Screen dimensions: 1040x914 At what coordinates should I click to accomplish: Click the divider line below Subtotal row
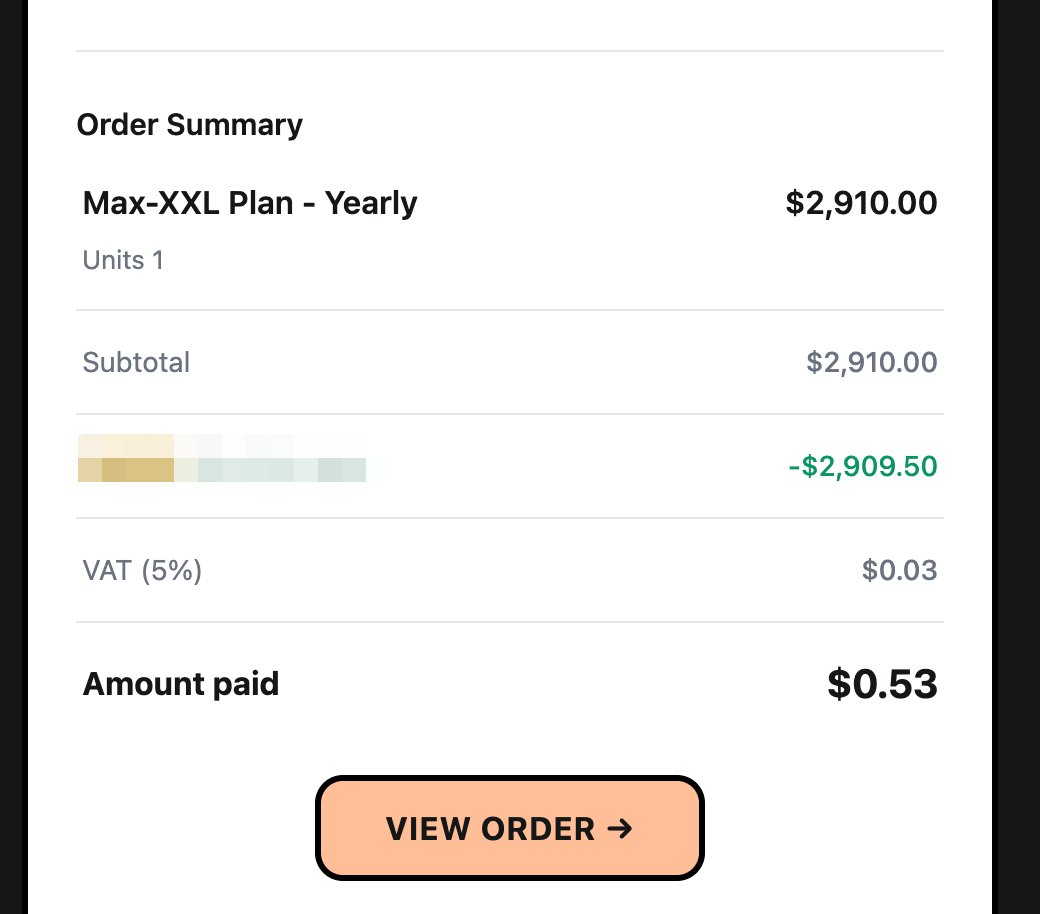pos(509,414)
